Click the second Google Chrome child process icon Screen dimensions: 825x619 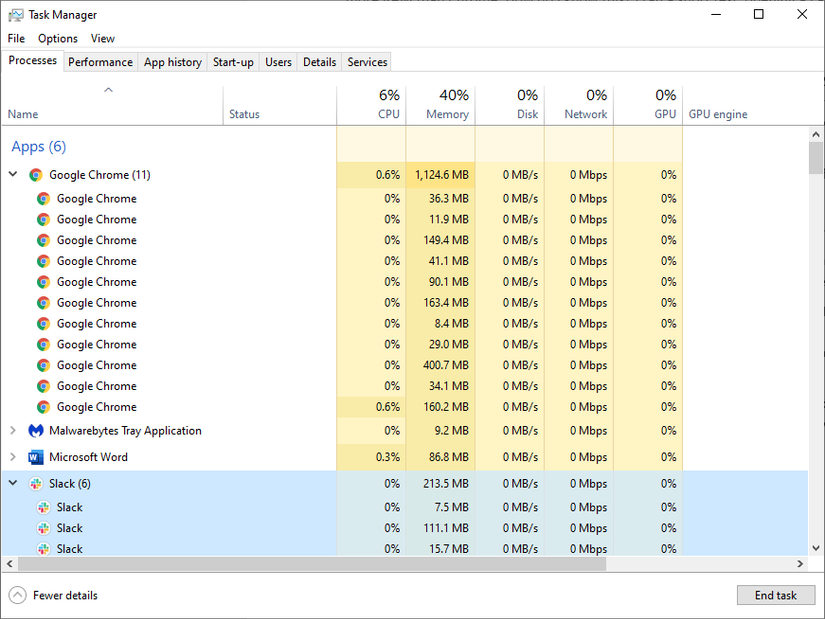(44, 219)
